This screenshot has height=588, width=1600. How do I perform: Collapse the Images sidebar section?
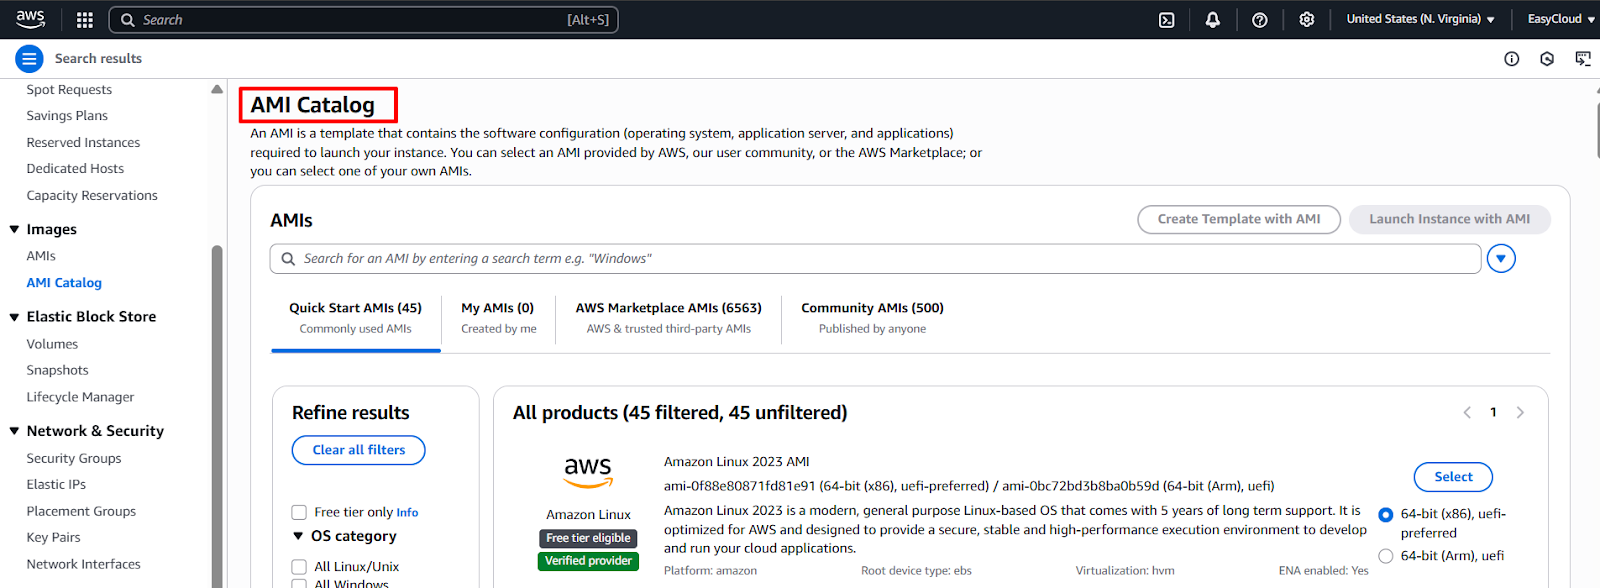pos(14,230)
